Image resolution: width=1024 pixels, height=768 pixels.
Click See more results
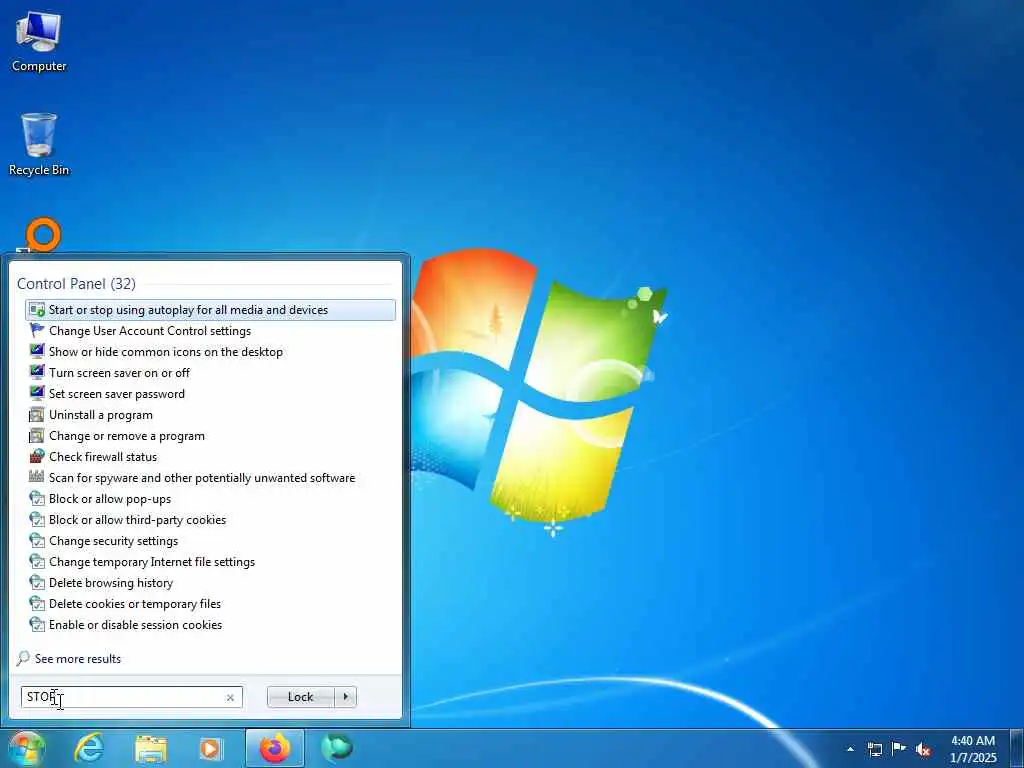click(78, 658)
